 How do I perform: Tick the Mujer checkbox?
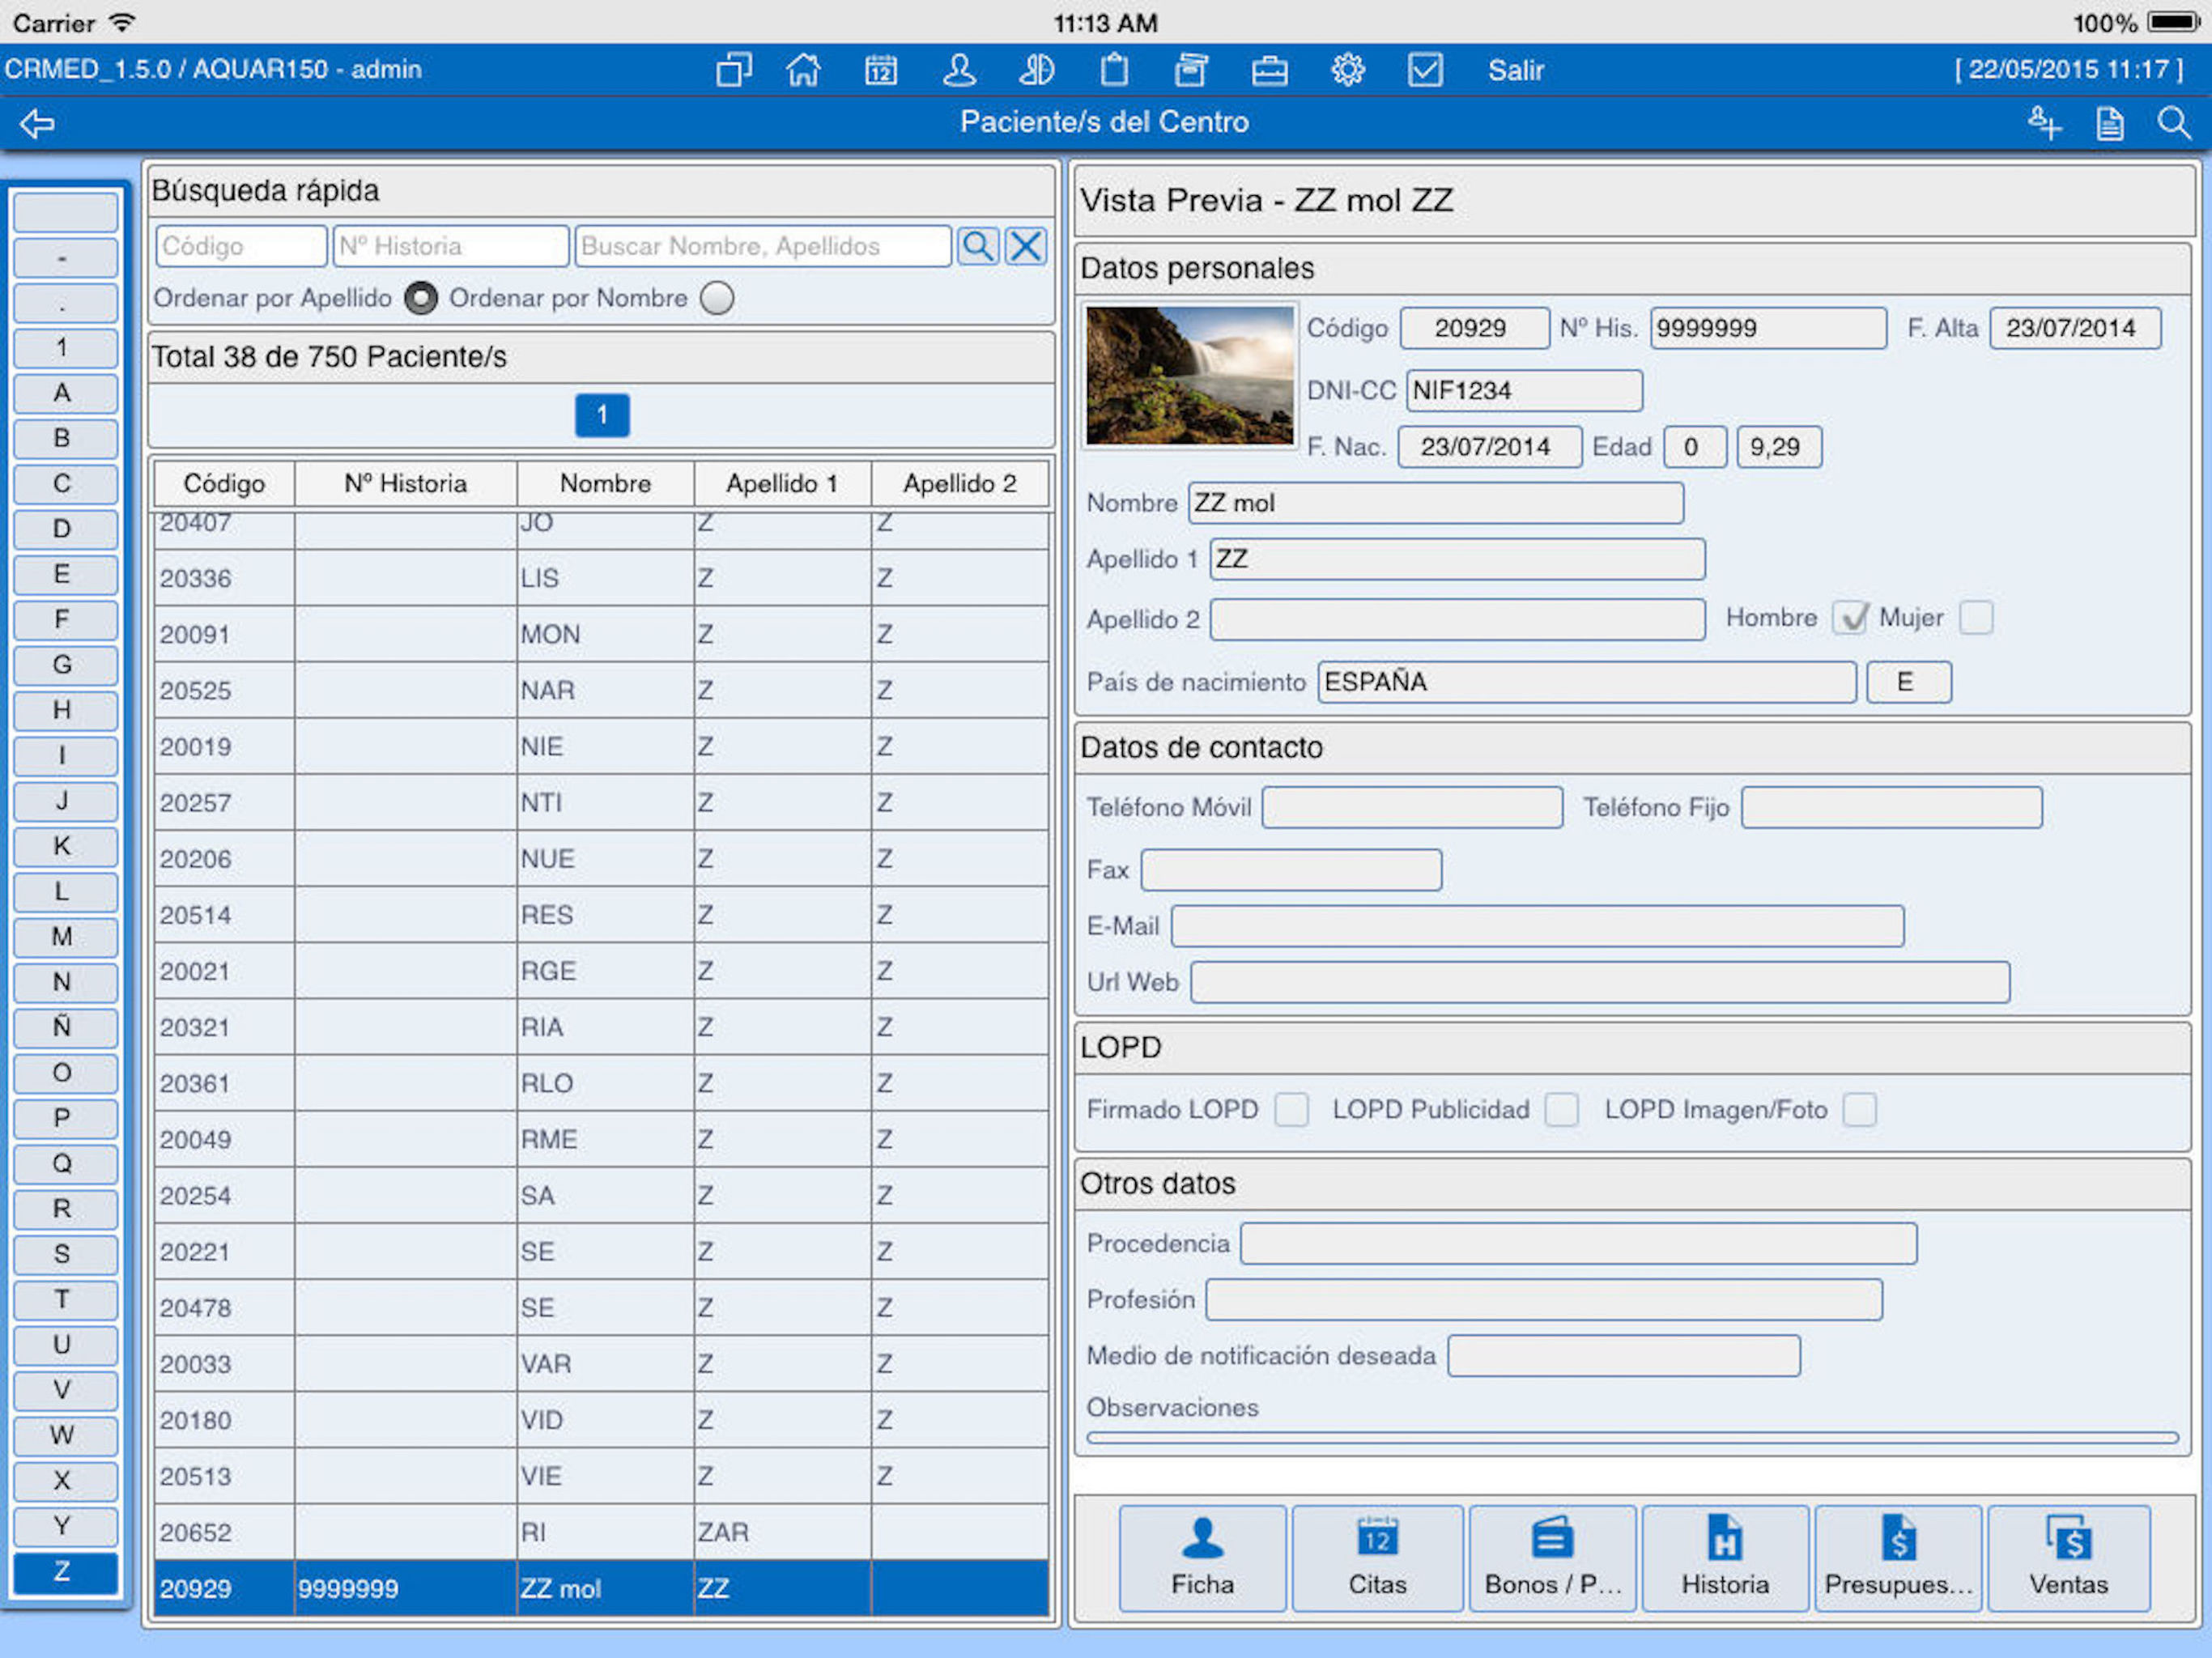(1976, 618)
